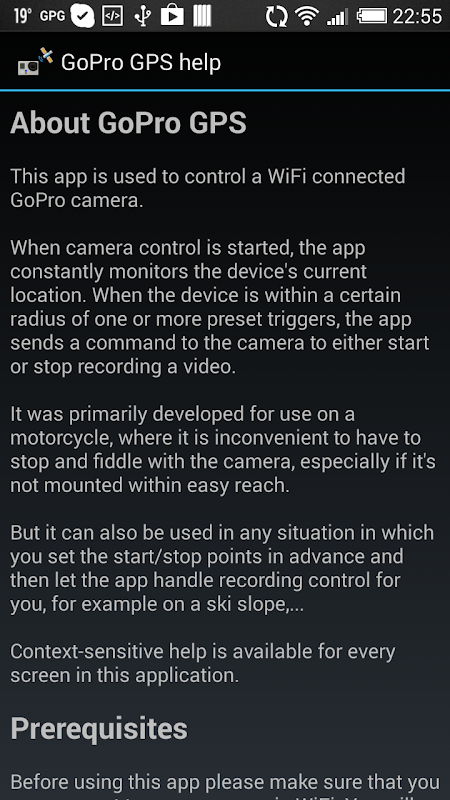Tap the USB connection status icon
This screenshot has width=450, height=800.
coord(142,16)
